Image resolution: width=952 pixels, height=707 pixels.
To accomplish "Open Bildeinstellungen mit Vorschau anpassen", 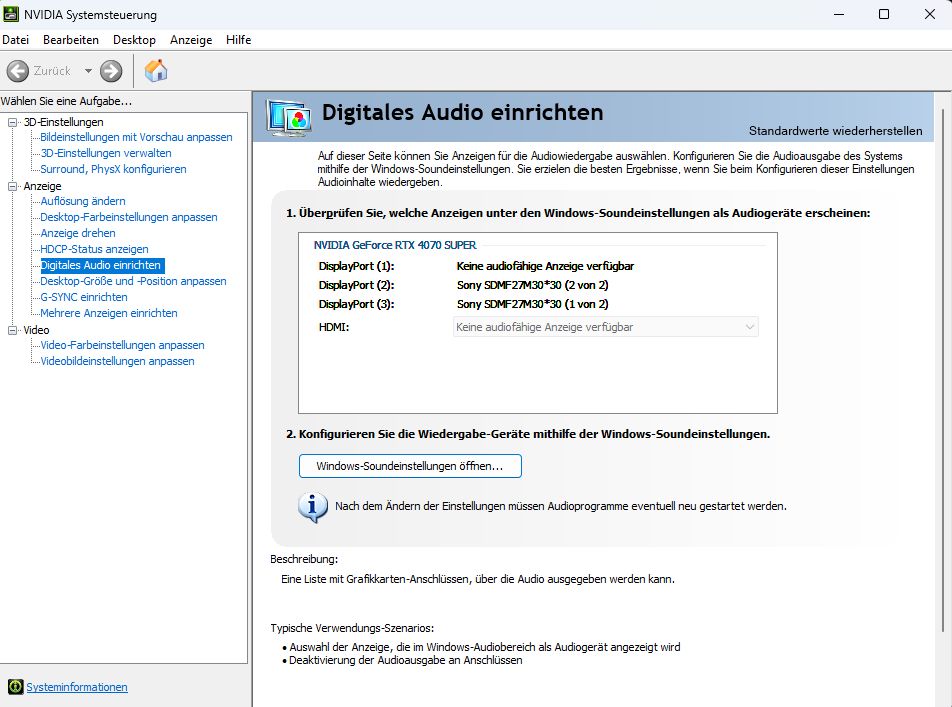I will click(x=136, y=137).
